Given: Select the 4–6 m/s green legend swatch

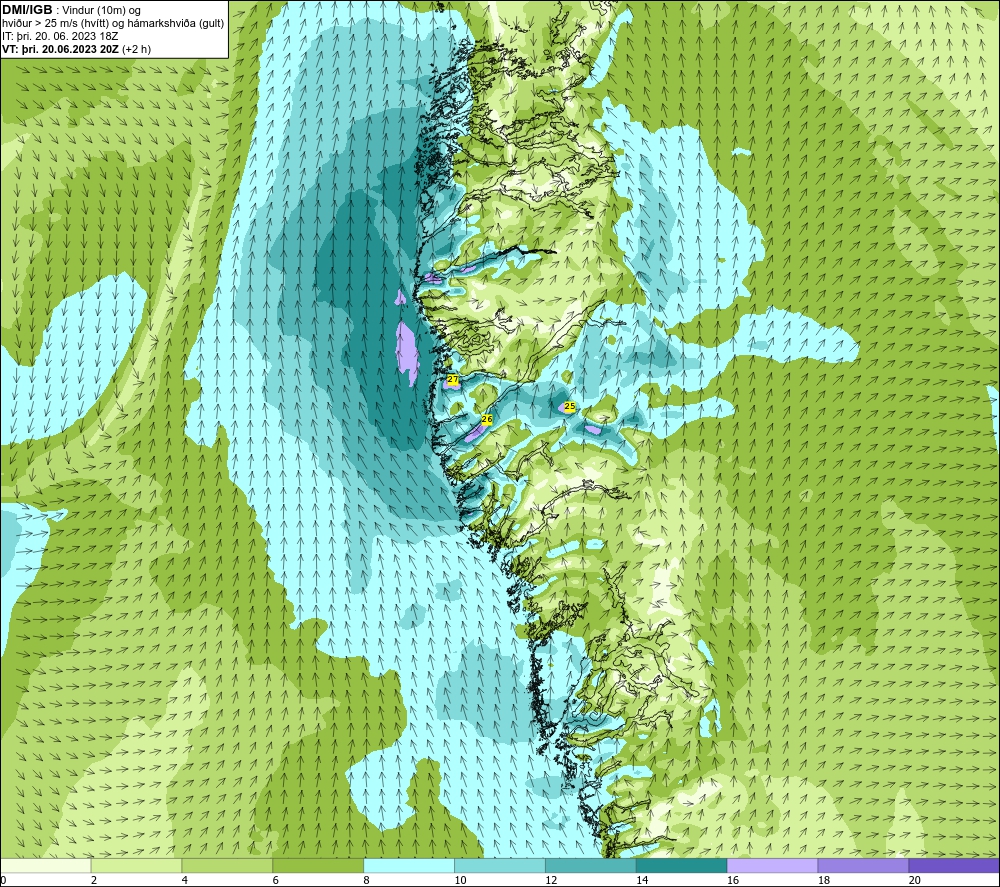Looking at the screenshot, I should [227, 866].
